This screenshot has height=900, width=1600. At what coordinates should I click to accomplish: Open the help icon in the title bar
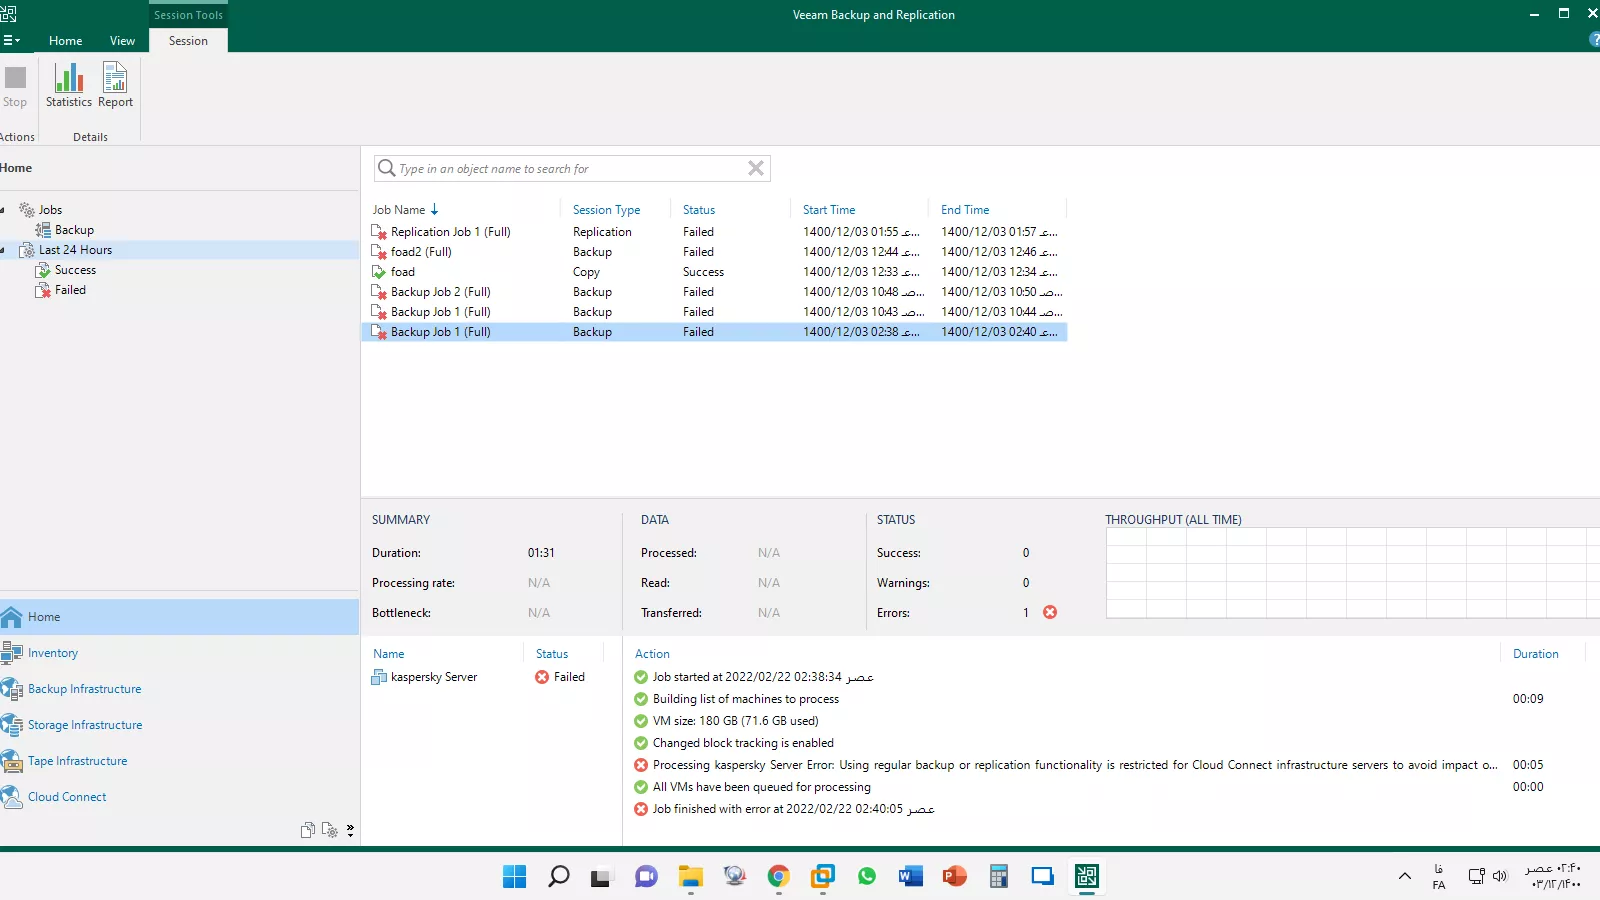pos(1594,40)
